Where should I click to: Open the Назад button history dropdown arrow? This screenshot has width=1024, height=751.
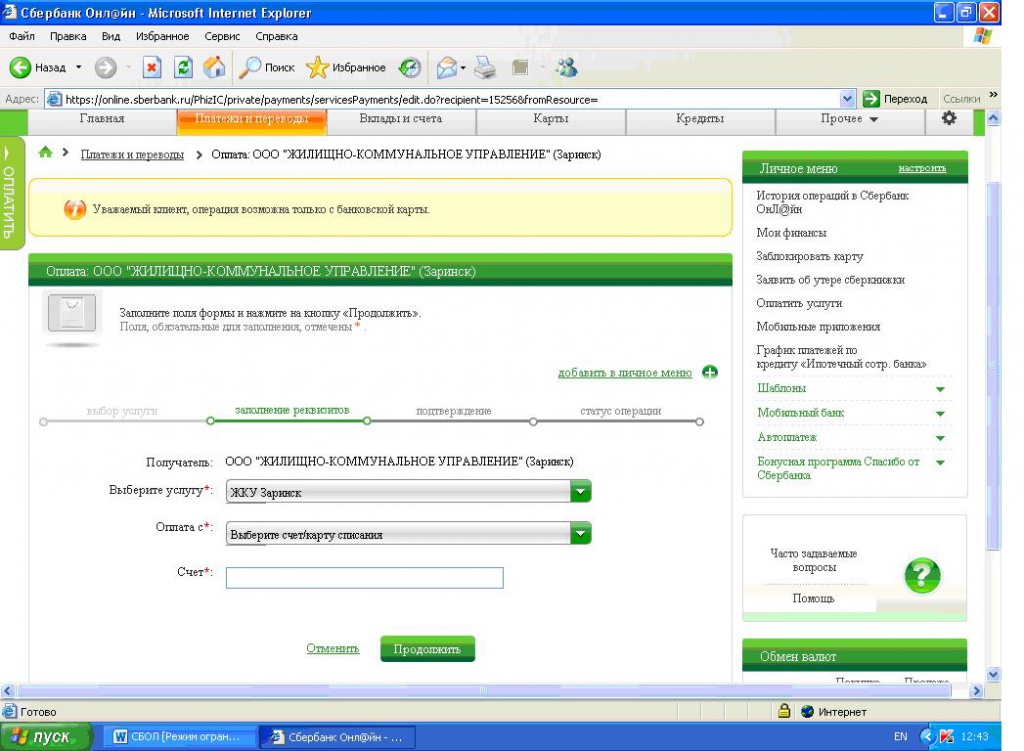(x=79, y=67)
